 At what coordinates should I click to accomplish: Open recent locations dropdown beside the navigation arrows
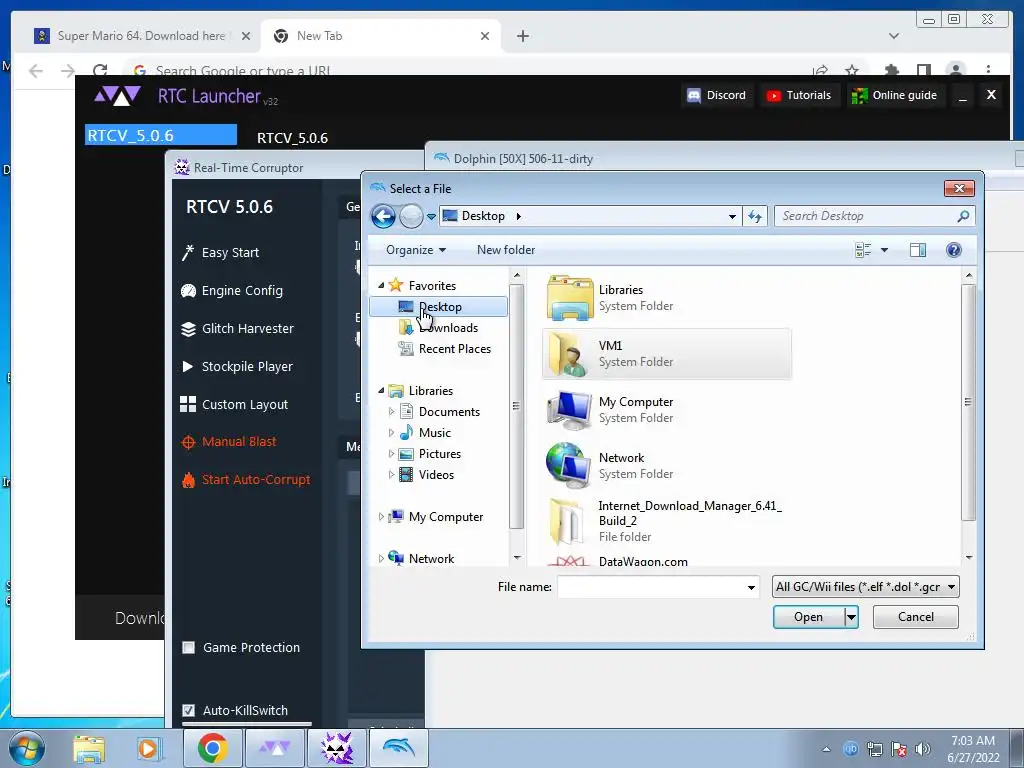[431, 217]
